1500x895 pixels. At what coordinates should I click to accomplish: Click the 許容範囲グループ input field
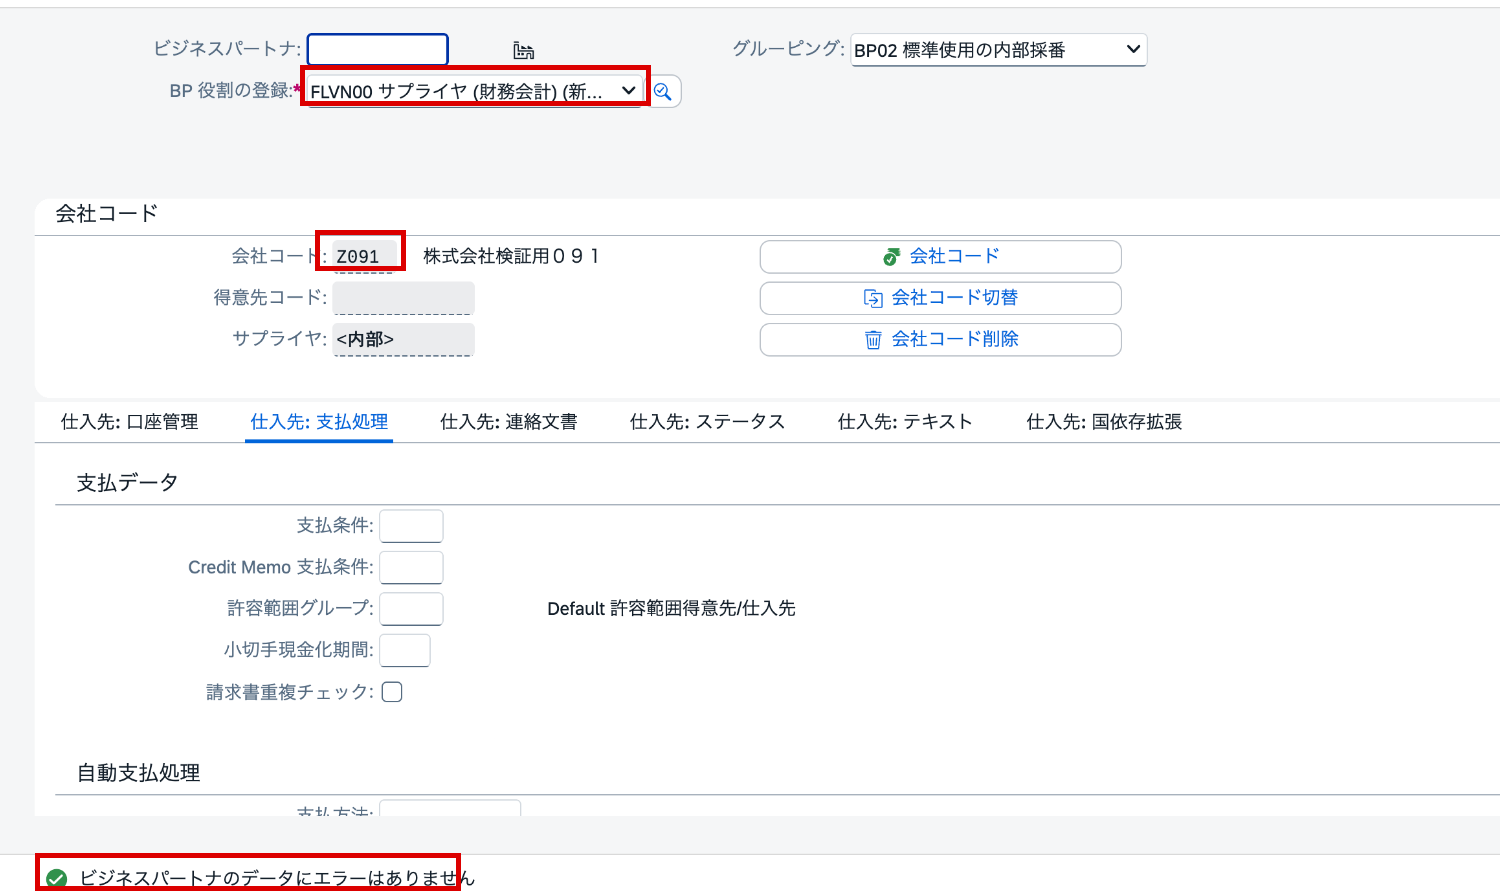411,609
